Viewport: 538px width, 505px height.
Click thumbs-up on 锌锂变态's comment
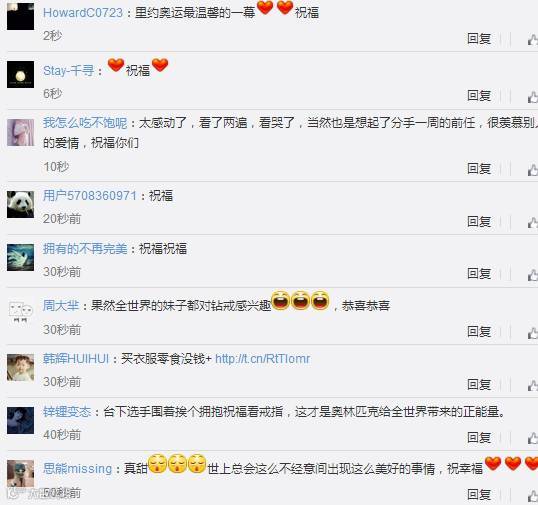click(x=533, y=438)
